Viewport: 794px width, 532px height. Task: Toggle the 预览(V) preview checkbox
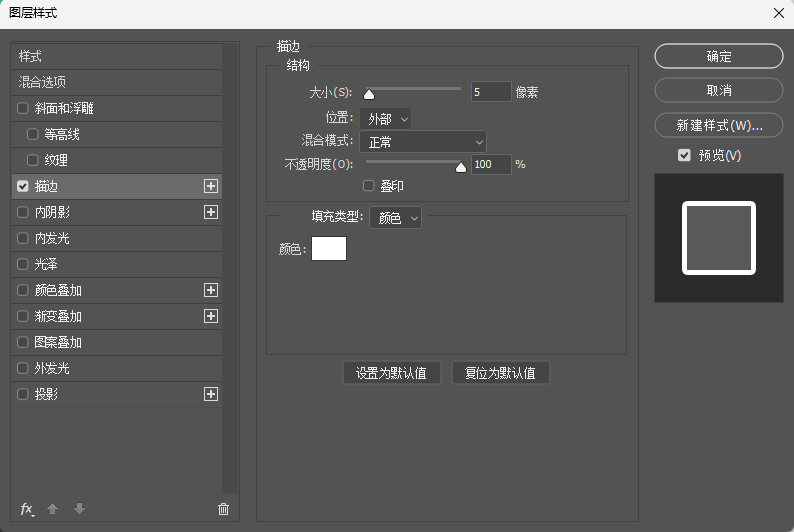coord(684,155)
